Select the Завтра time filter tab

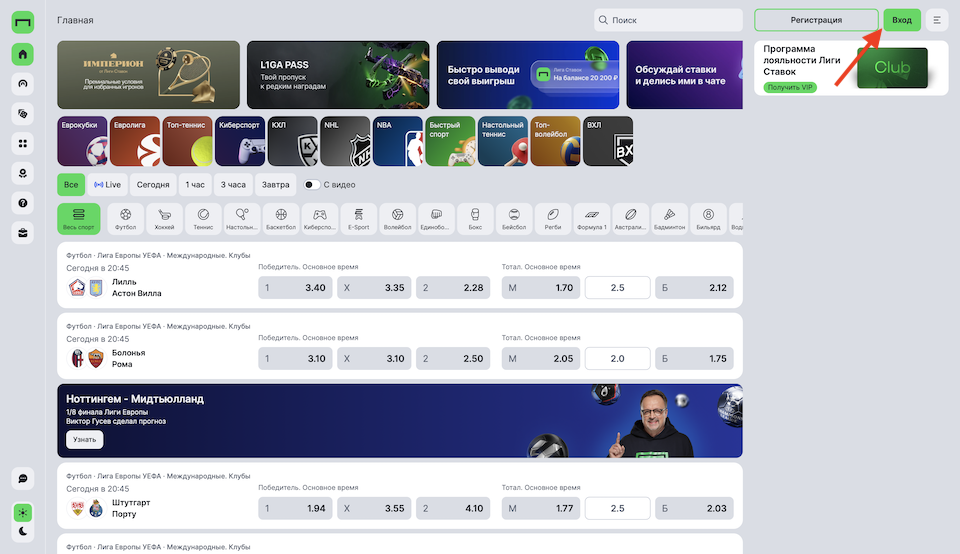click(x=276, y=185)
